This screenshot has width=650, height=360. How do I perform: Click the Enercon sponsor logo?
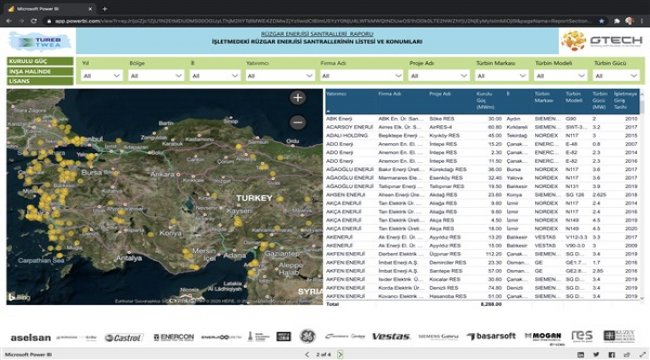coord(174,337)
